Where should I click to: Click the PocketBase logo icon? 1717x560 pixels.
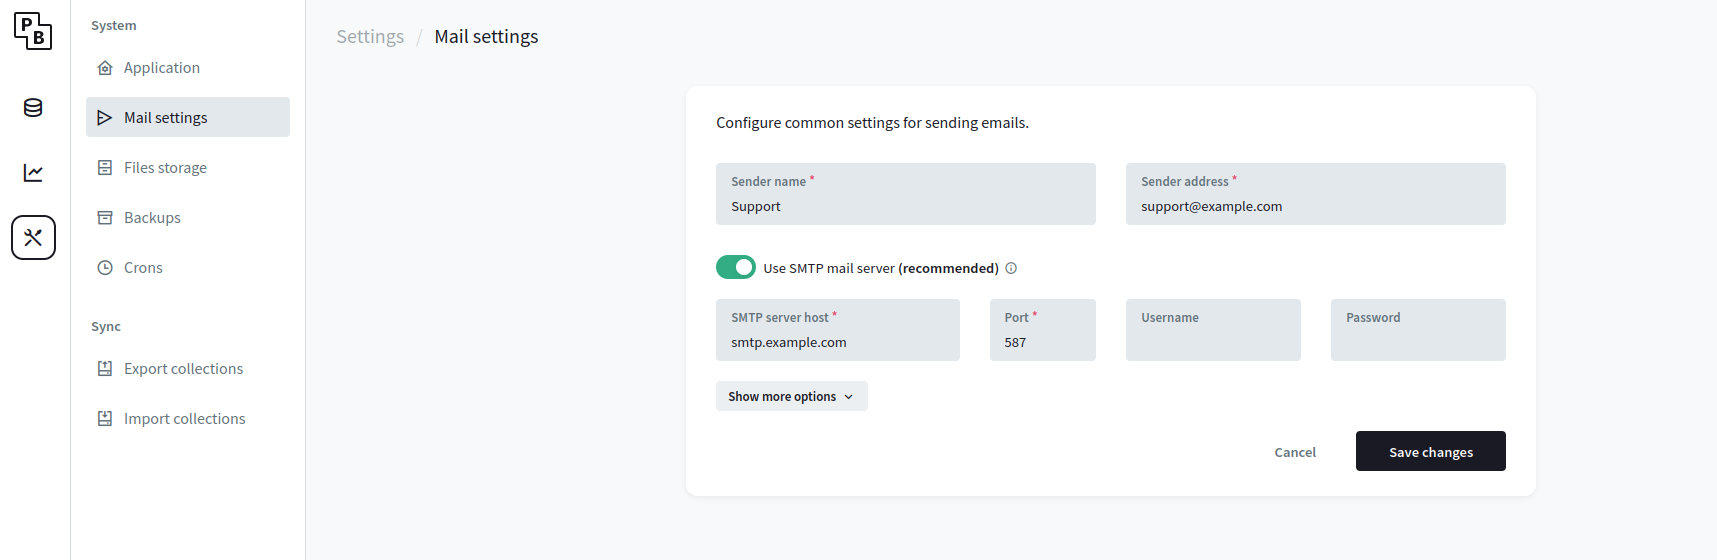coord(33,31)
